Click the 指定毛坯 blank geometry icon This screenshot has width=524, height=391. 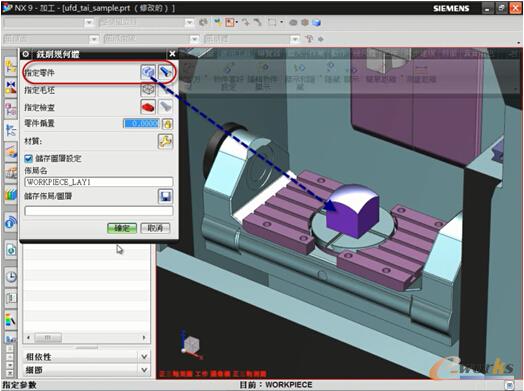[x=148, y=89]
